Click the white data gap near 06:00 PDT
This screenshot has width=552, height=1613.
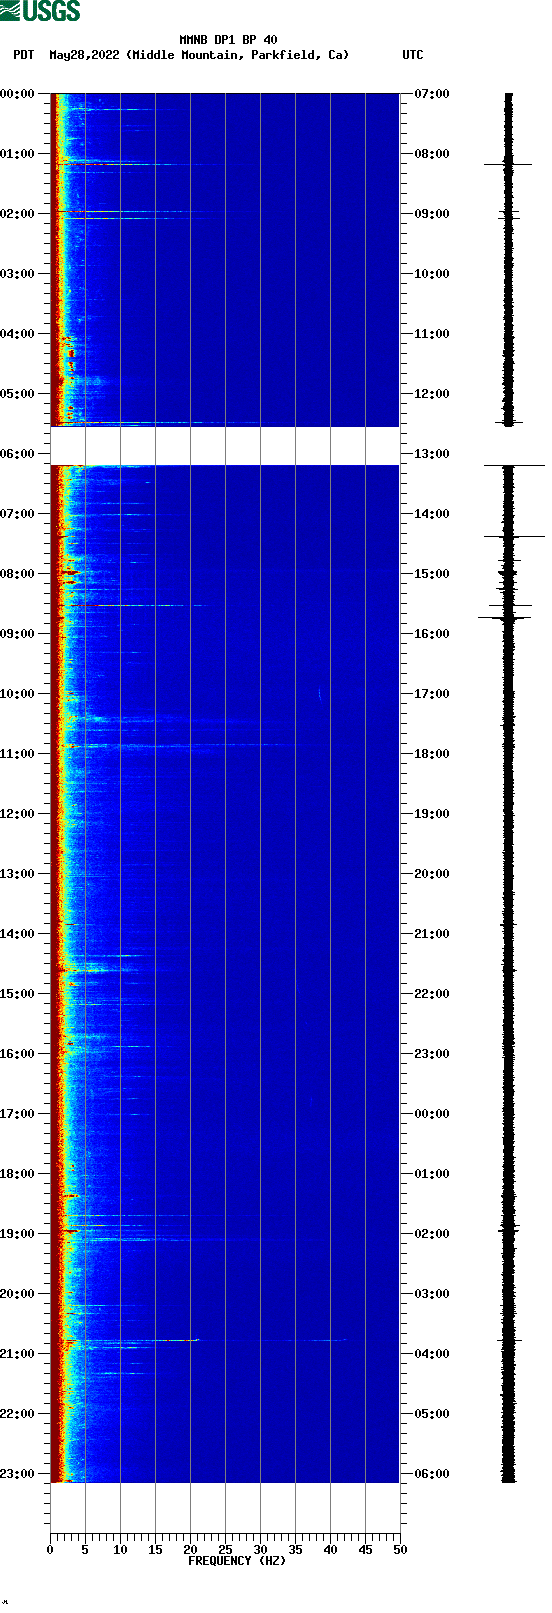click(225, 446)
